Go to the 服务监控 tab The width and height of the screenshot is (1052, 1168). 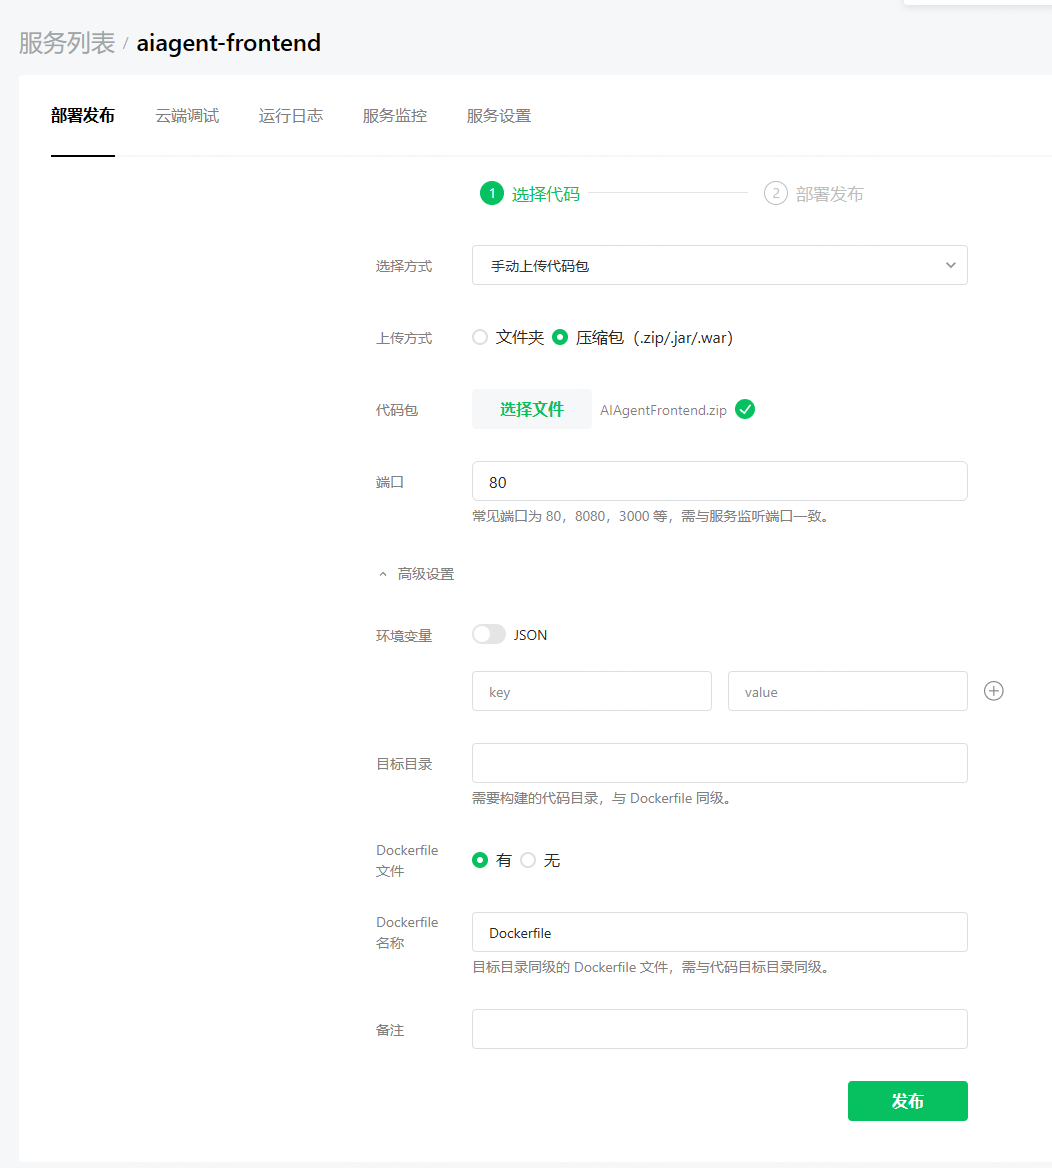[395, 116]
